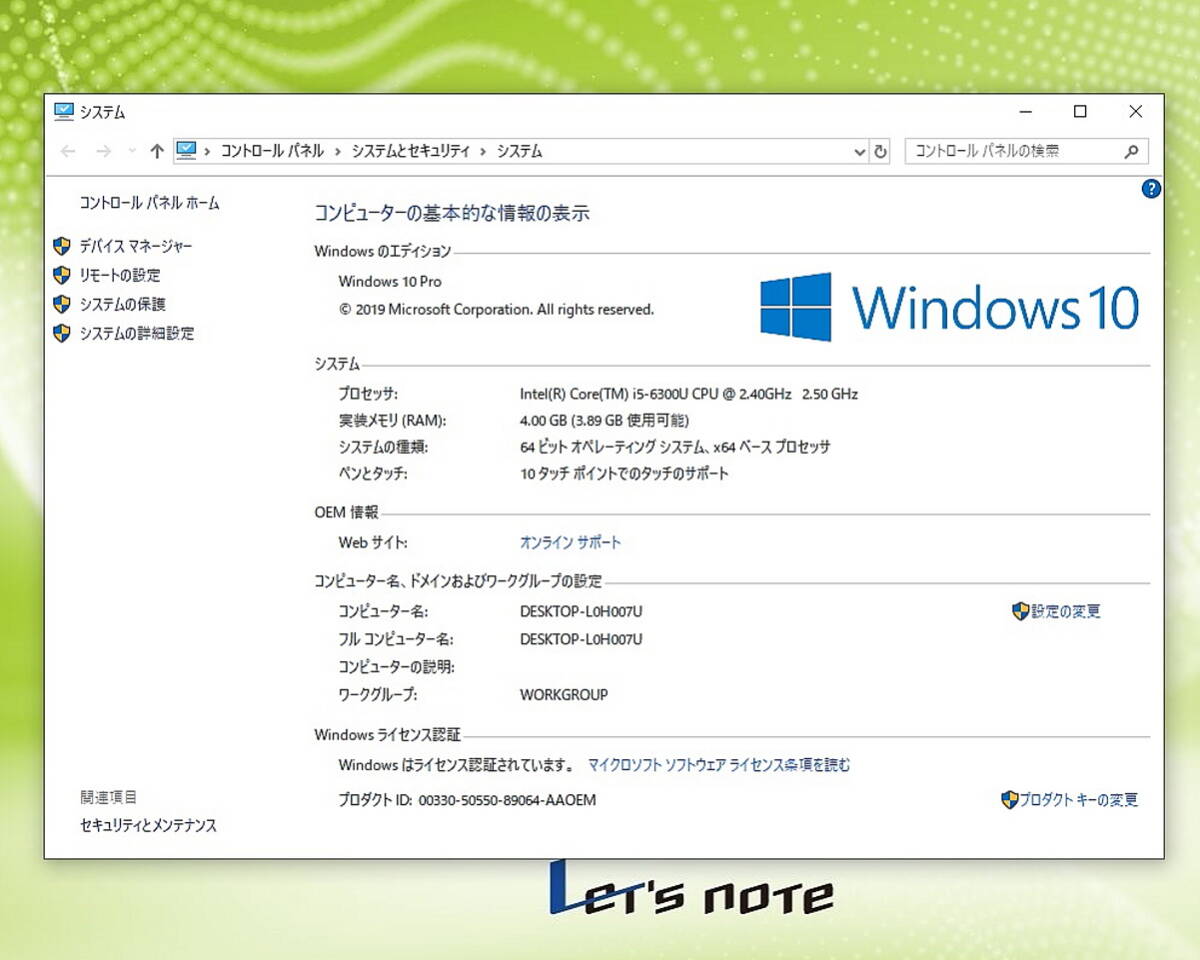Click the WORKGROUP value
The width and height of the screenshot is (1200, 960).
(x=564, y=695)
